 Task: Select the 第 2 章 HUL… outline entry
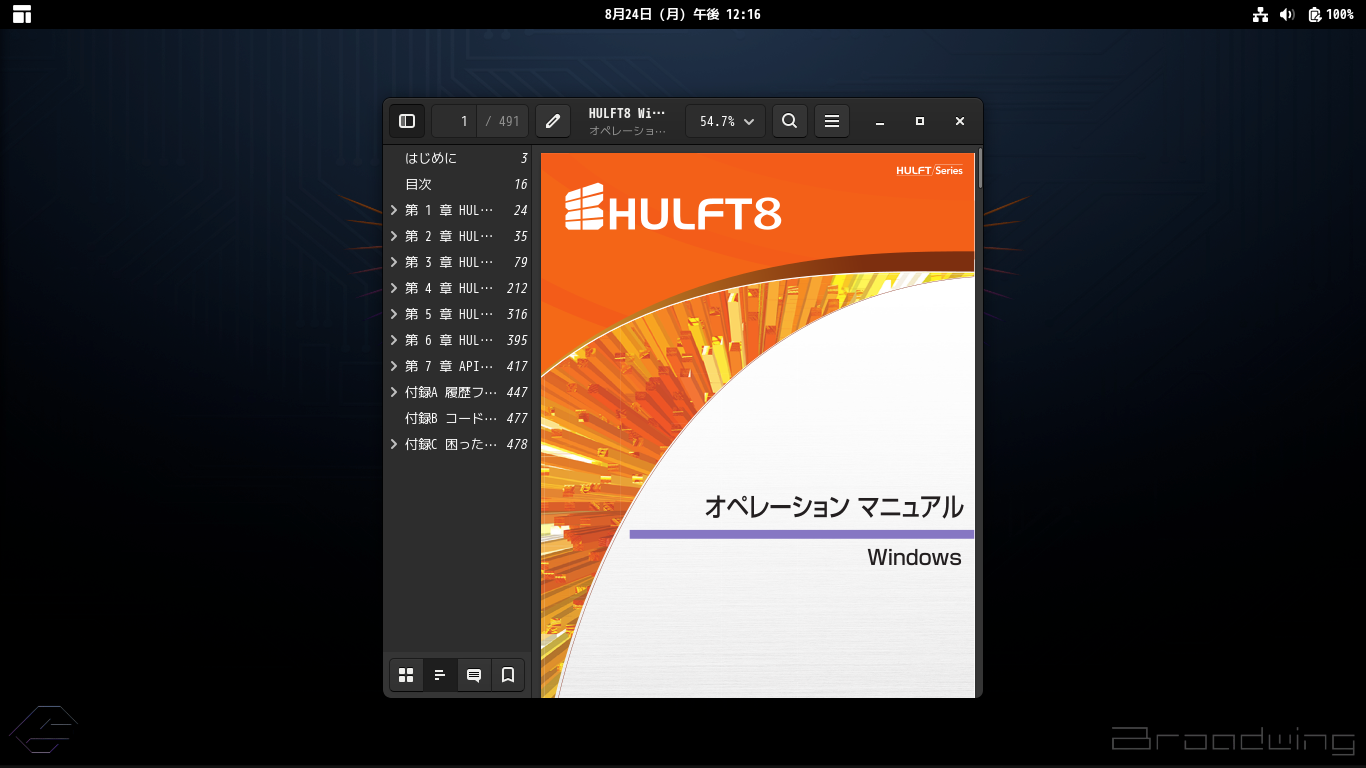pos(458,236)
